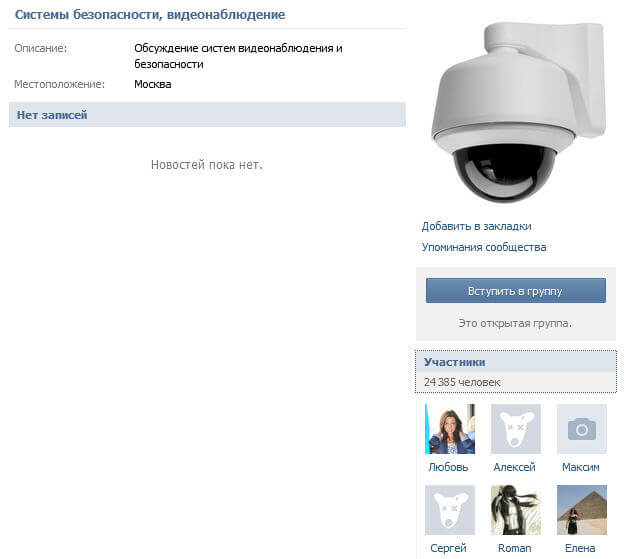Click Максим's camera placeholder avatar
Viewport: 624px width, 559px height.
click(582, 429)
